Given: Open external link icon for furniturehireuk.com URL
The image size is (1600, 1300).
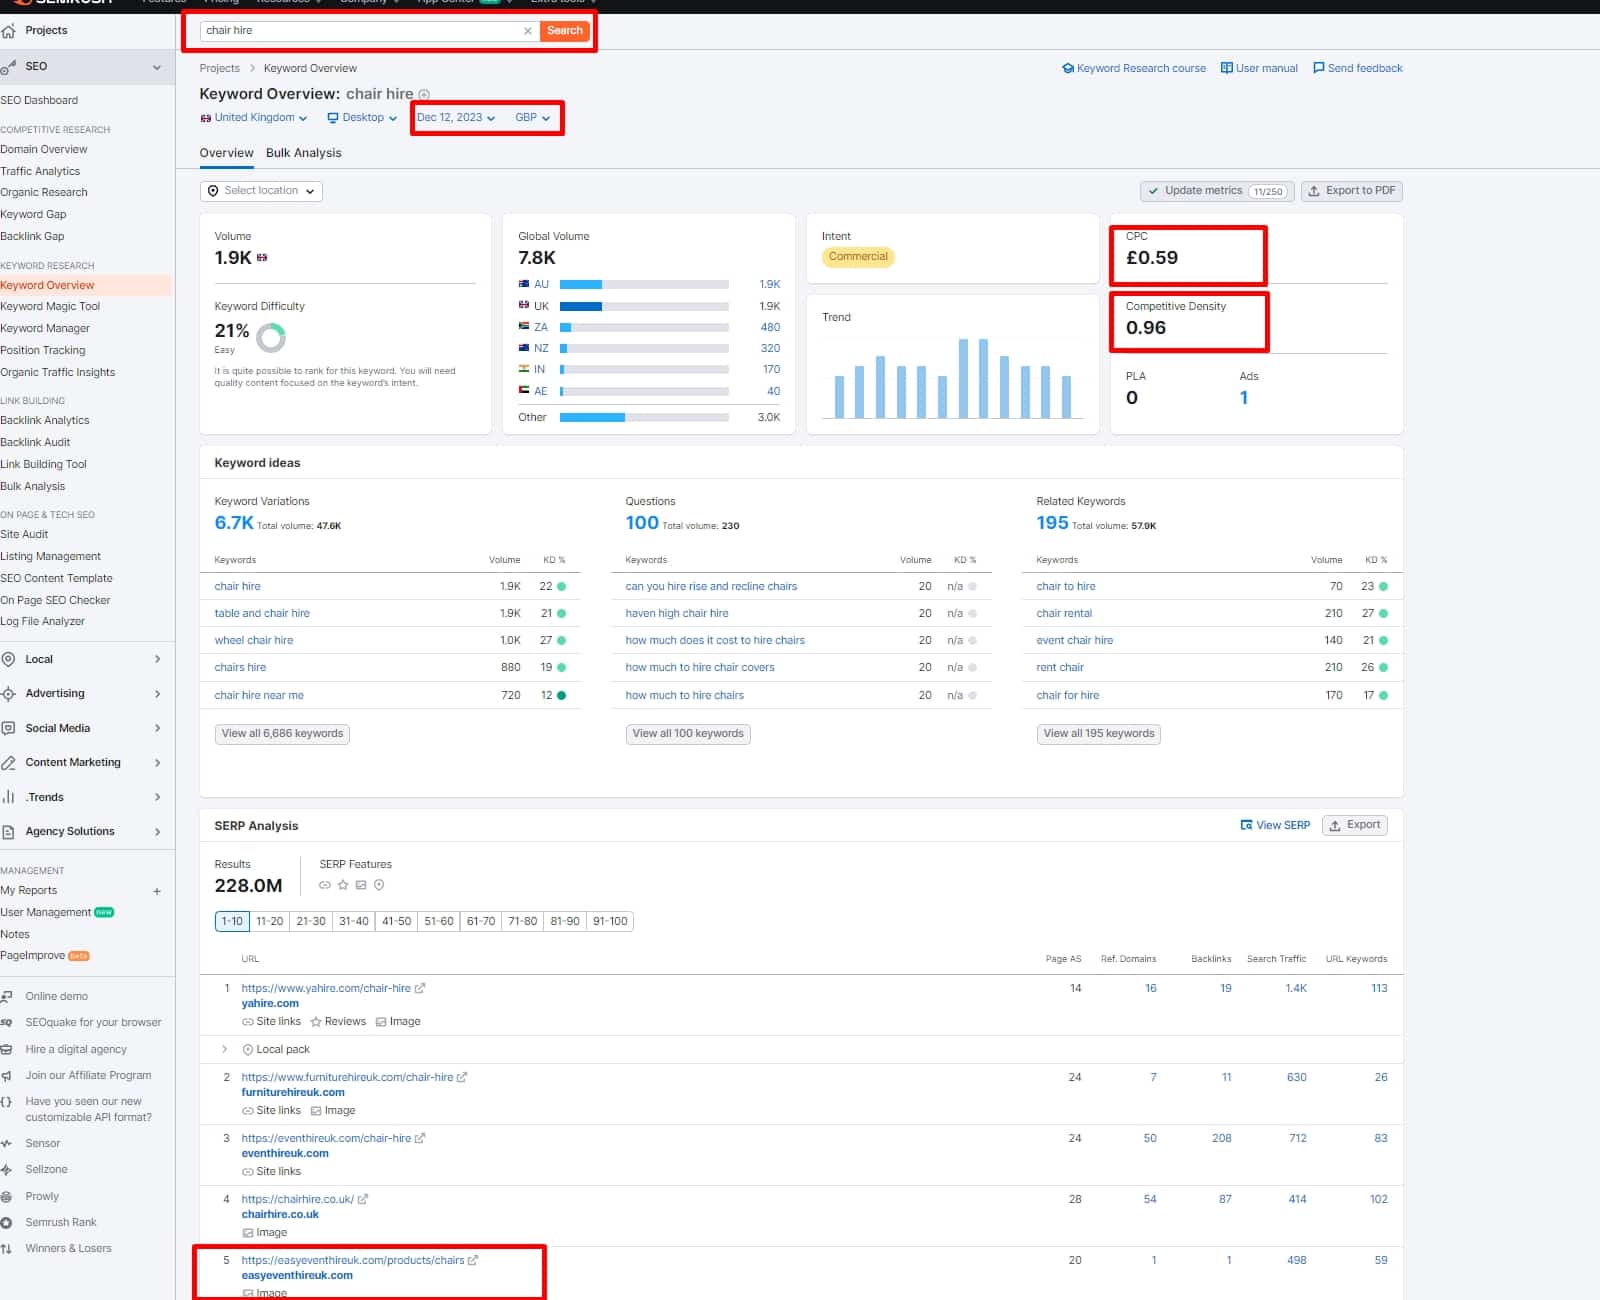Looking at the screenshot, I should [x=462, y=1077].
